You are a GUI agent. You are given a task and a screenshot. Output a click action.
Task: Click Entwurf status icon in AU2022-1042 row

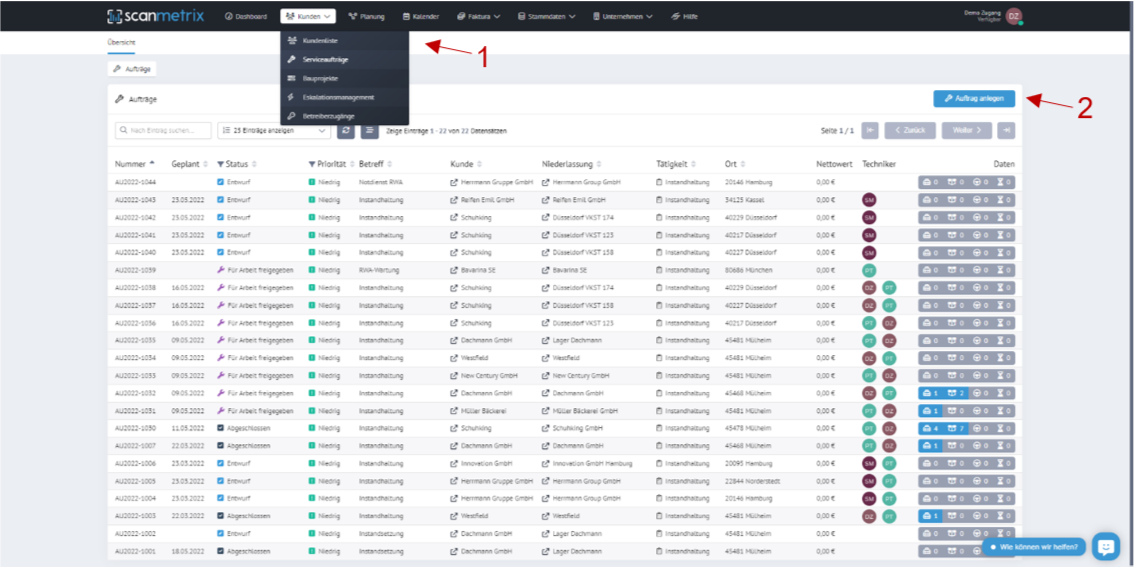pyautogui.click(x=221, y=217)
